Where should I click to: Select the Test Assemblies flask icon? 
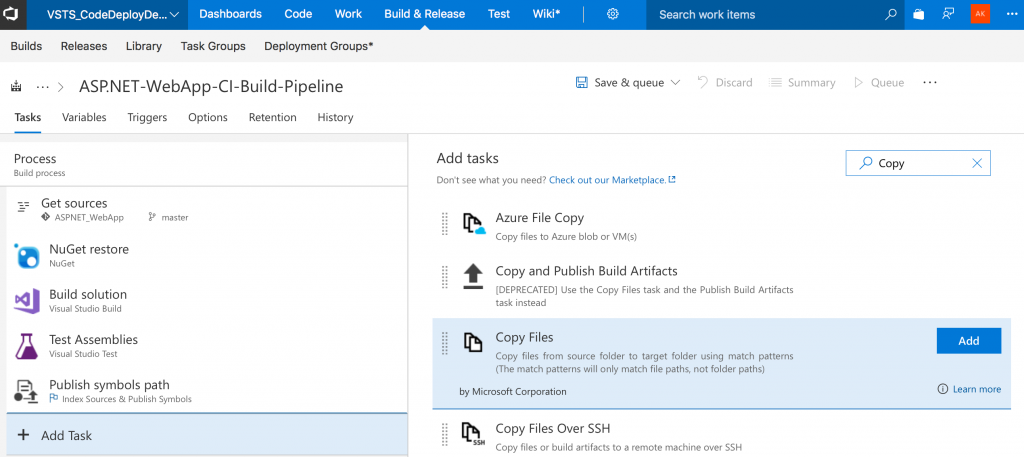pos(27,346)
